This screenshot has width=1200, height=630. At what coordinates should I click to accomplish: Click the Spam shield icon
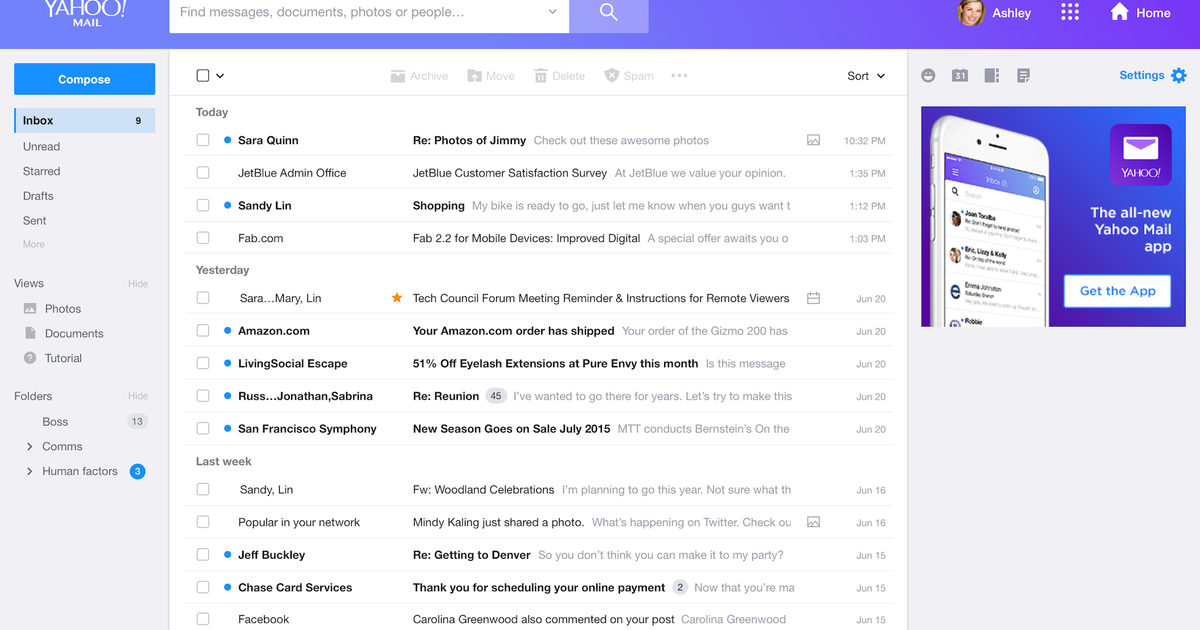point(612,76)
